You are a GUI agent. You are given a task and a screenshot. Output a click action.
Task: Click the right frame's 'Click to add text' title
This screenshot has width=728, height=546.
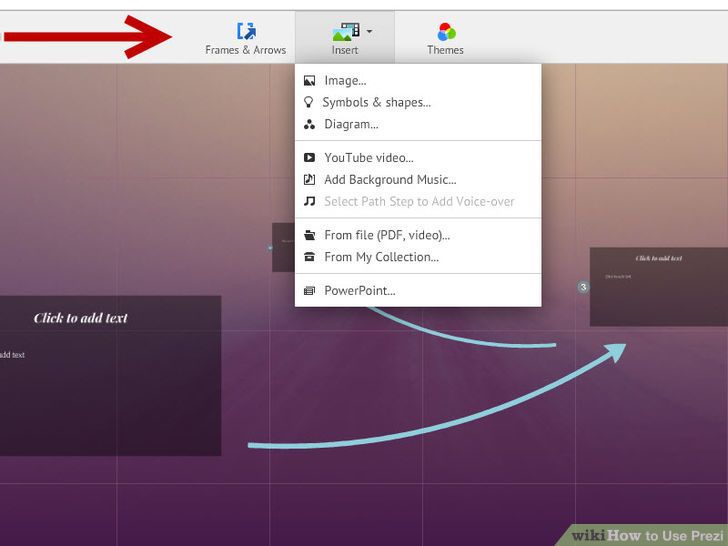[659, 258]
